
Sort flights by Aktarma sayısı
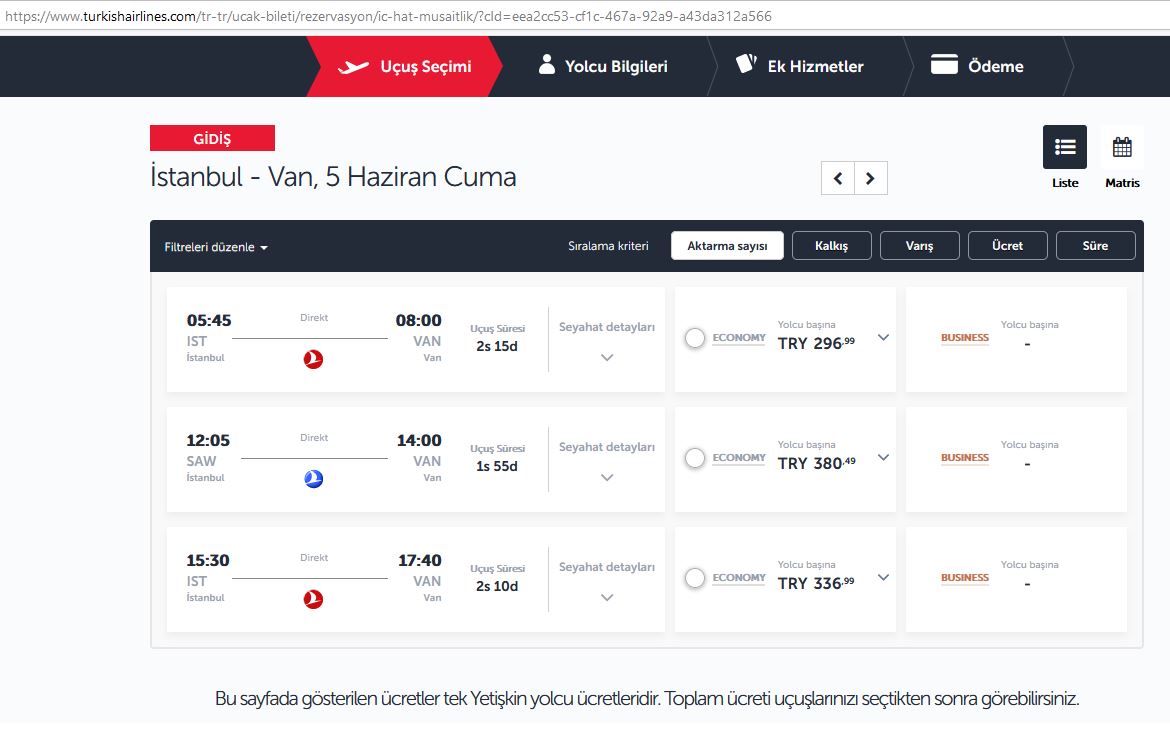click(x=727, y=245)
